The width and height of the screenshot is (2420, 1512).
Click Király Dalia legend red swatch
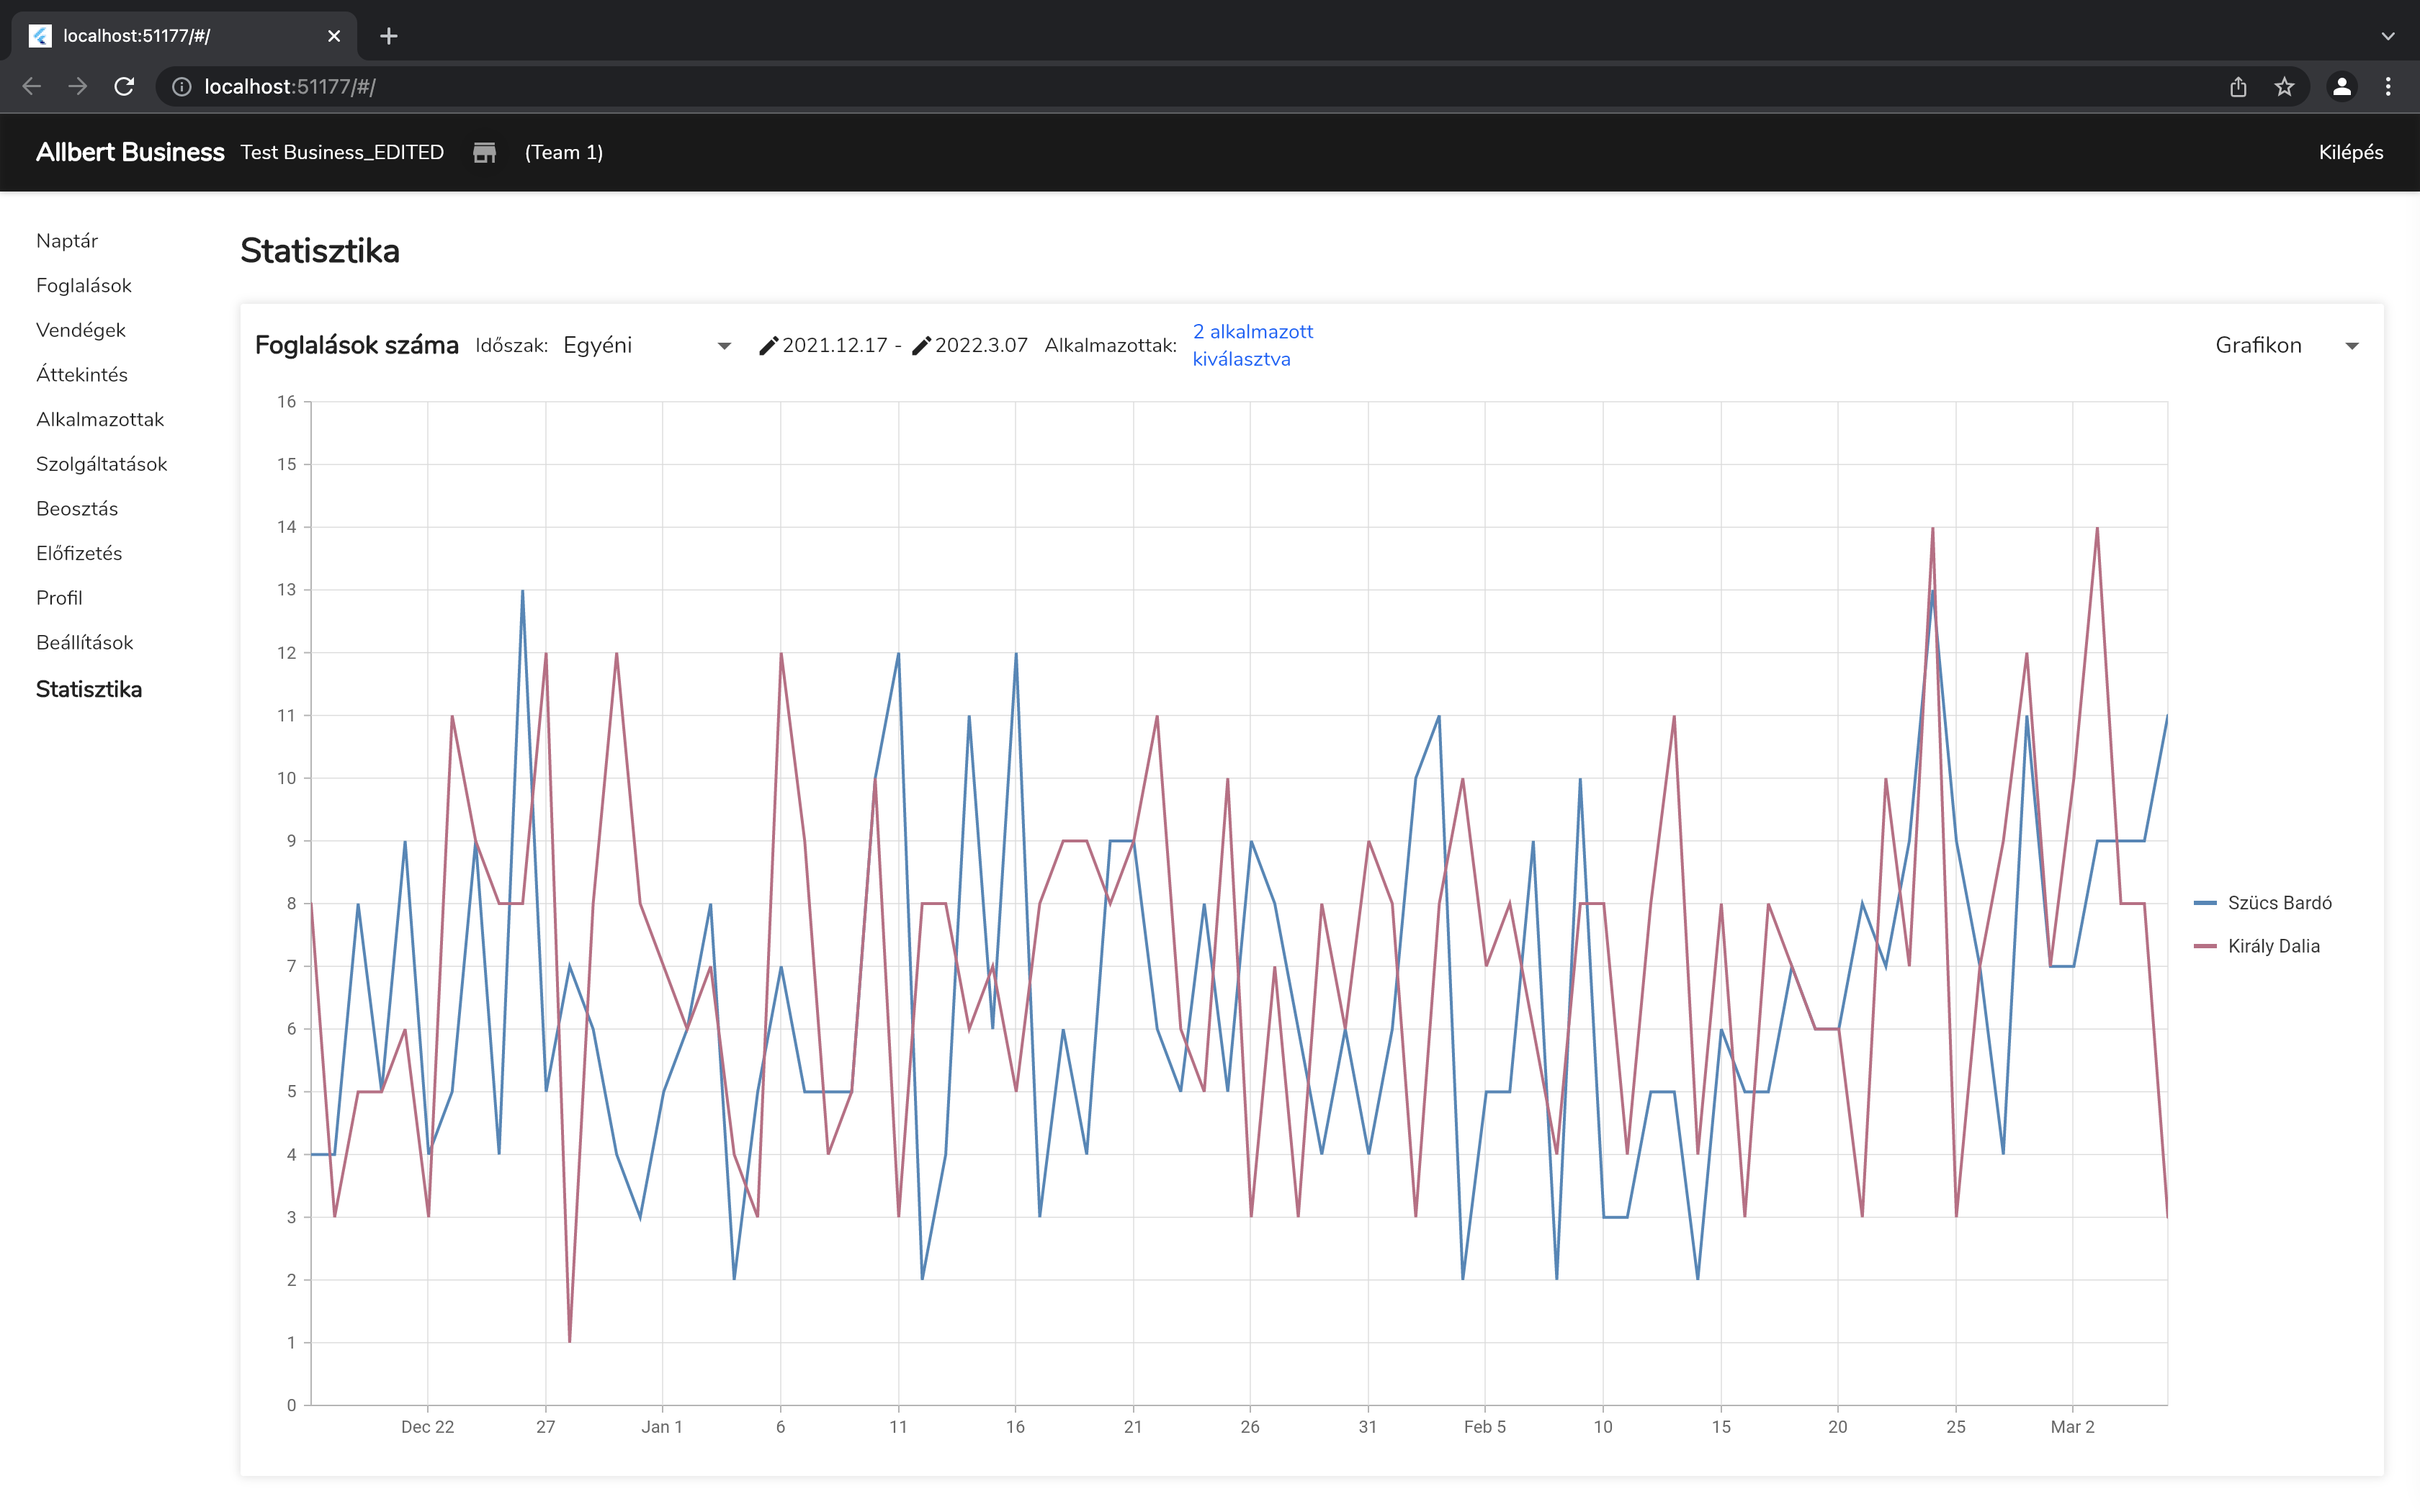2204,946
